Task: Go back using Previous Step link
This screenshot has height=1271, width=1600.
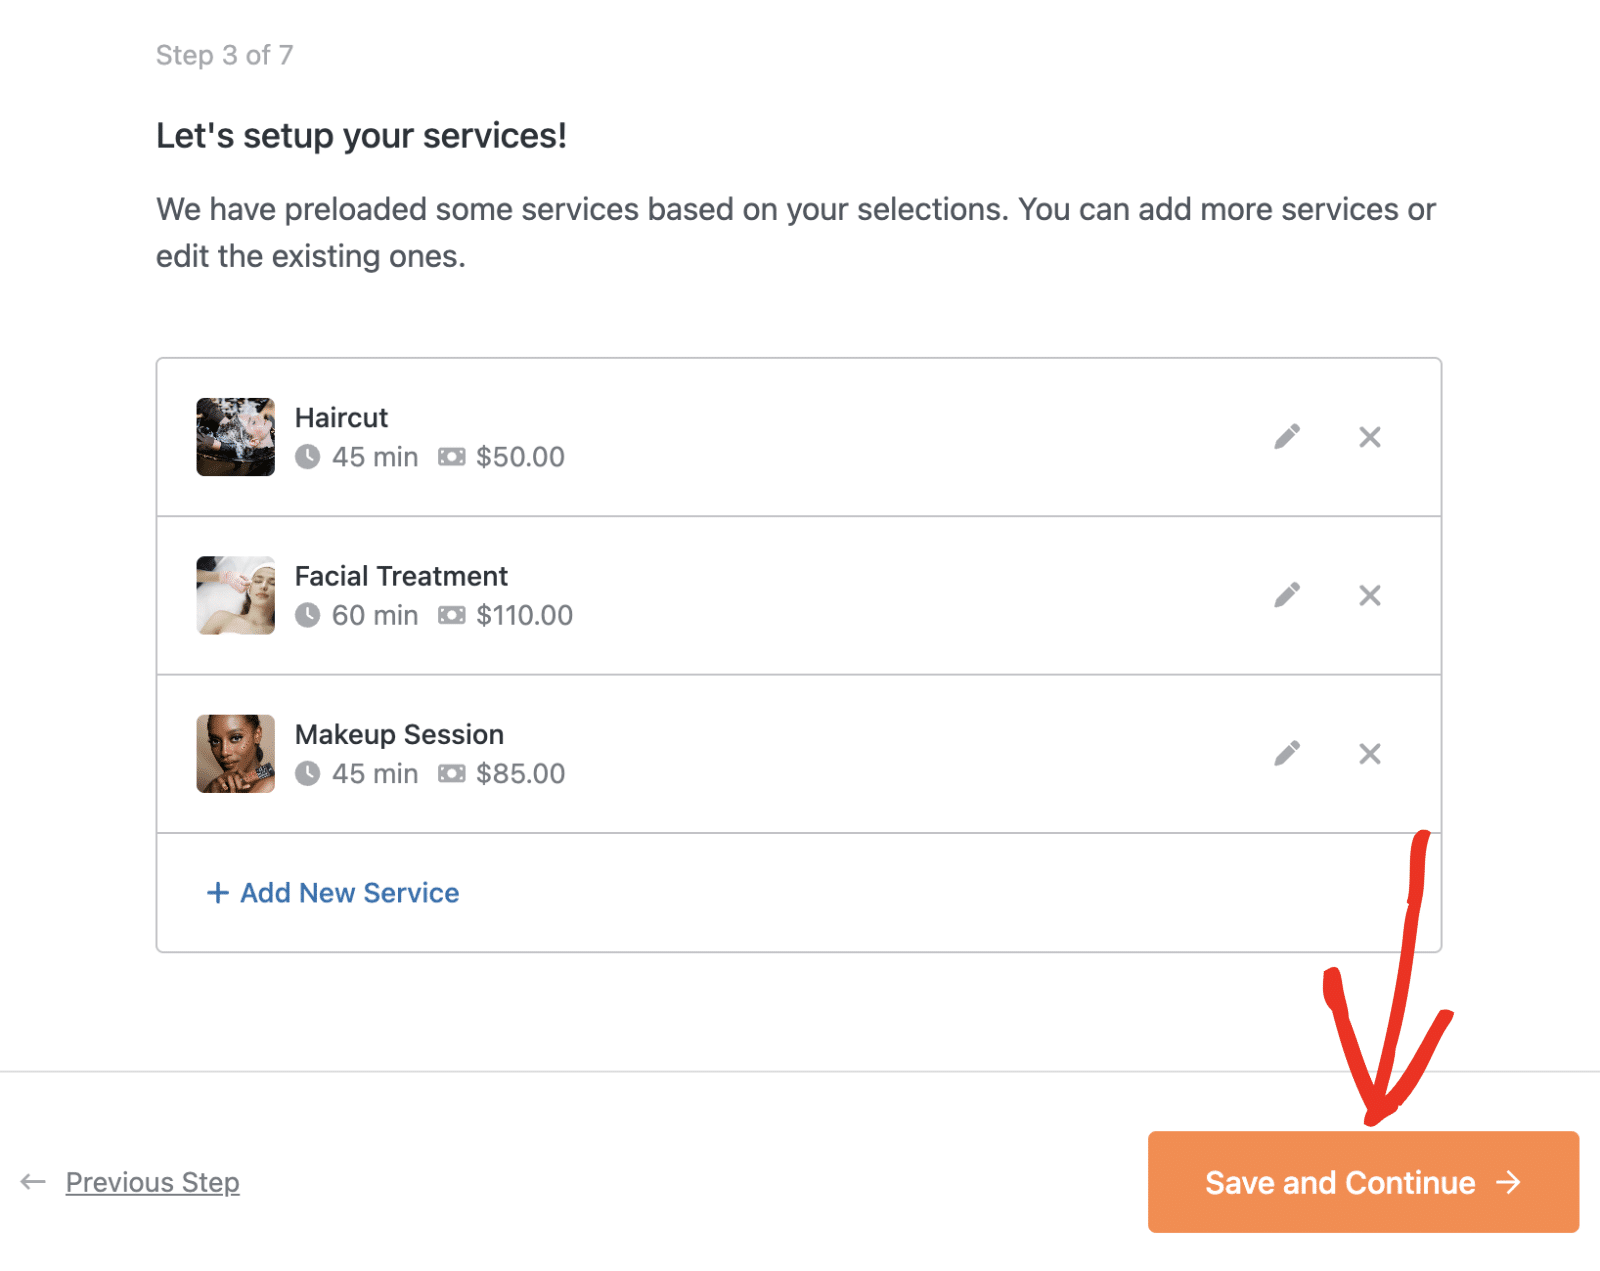Action: [151, 1182]
